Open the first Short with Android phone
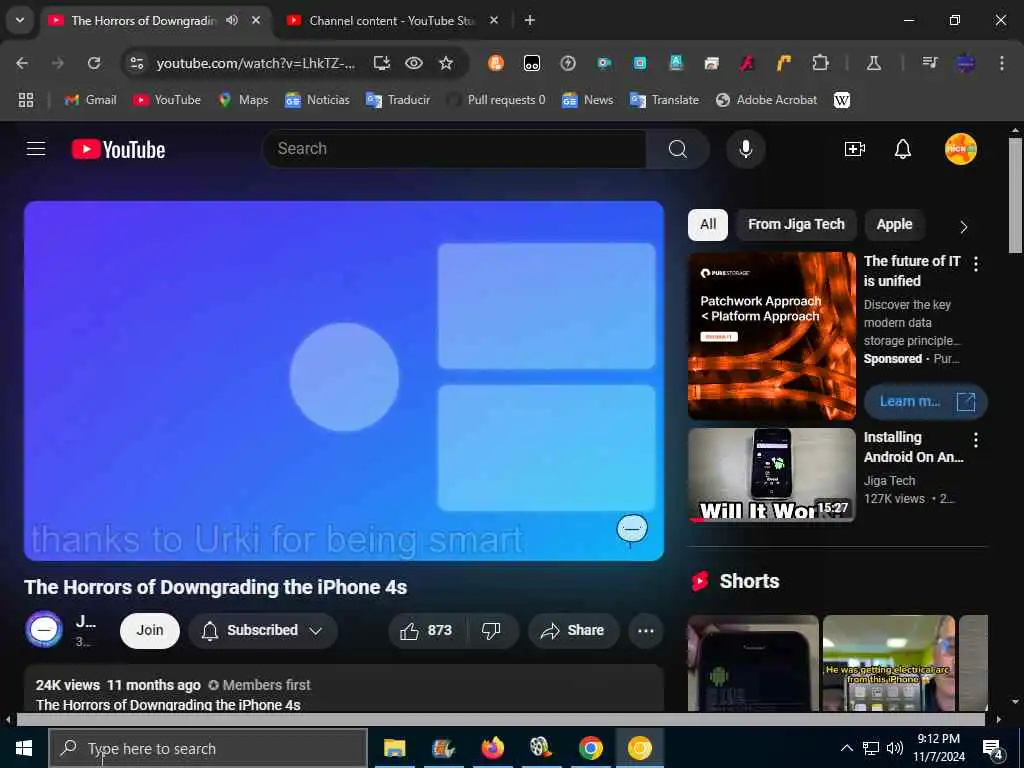Screen dimensions: 1024x768 pos(753,663)
